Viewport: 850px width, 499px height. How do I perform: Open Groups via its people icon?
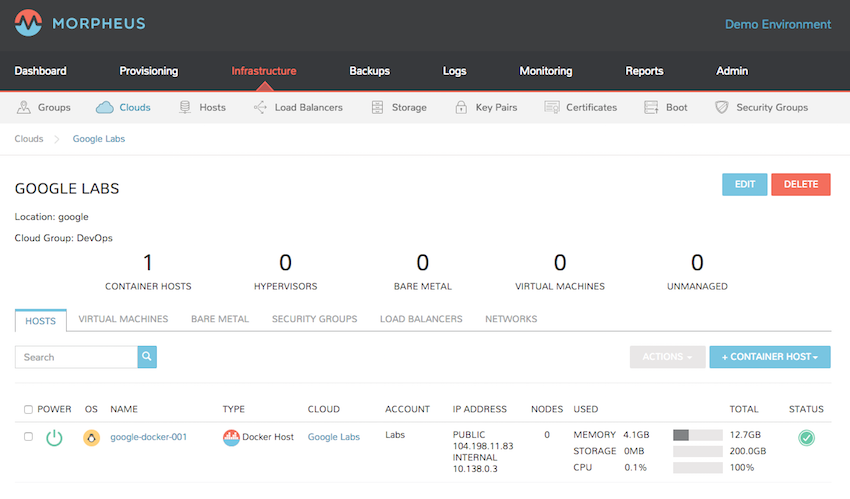tap(23, 107)
